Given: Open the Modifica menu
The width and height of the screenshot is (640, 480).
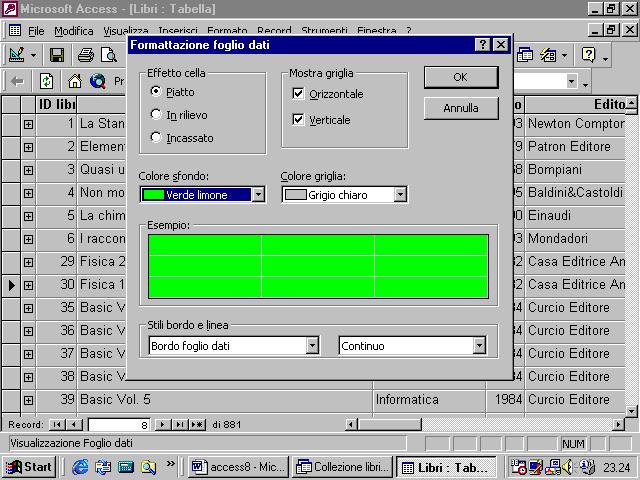Looking at the screenshot, I should [x=73, y=31].
